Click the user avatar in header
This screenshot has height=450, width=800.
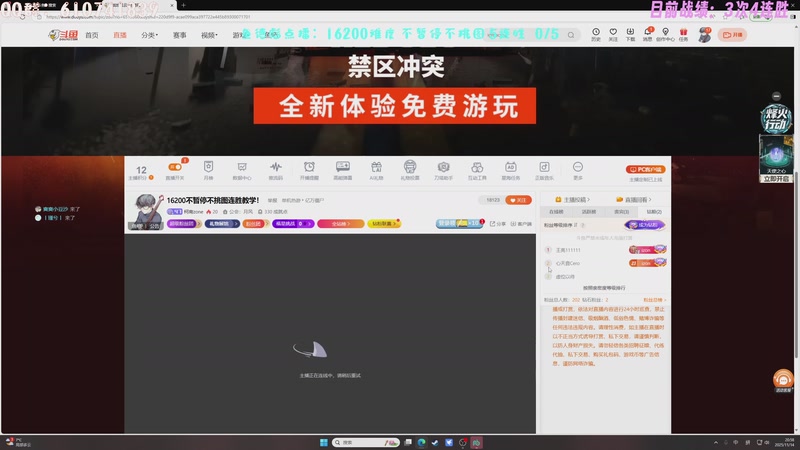coord(705,35)
